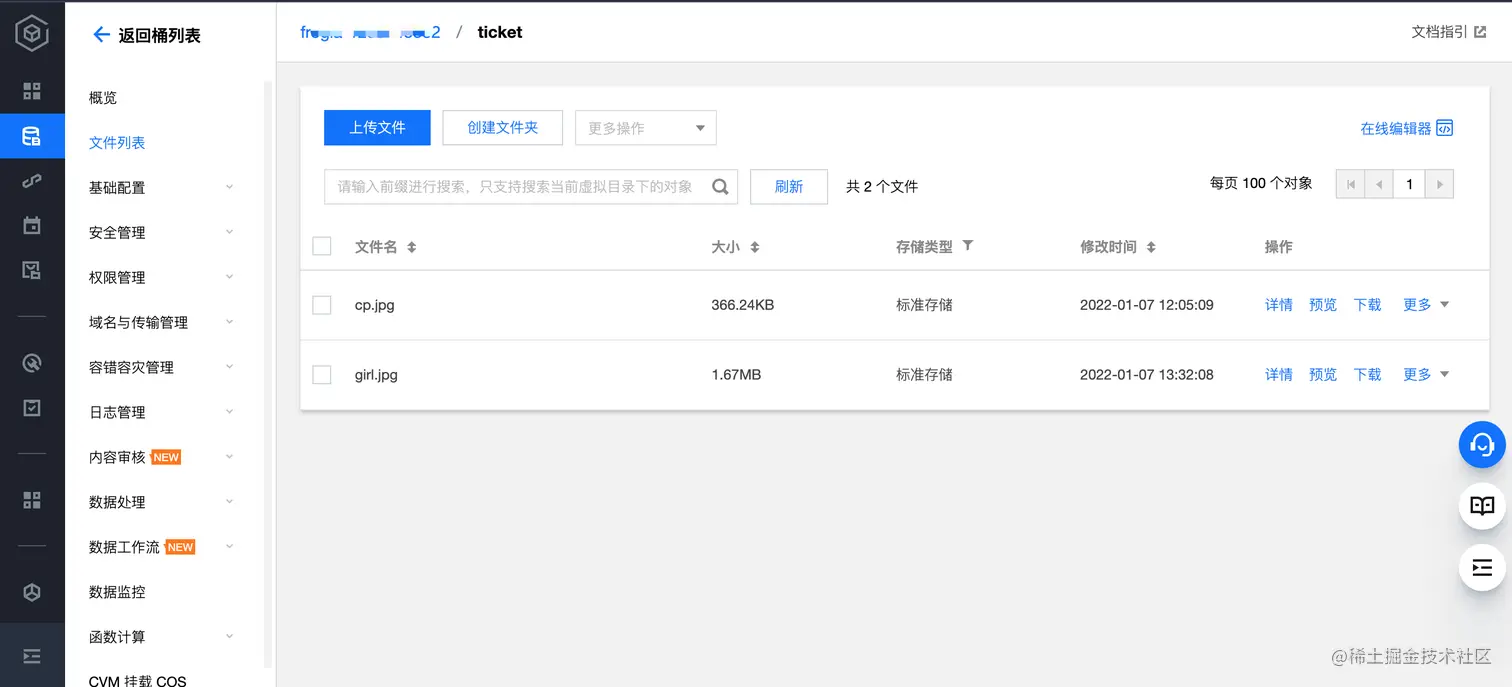Open the checklist icon in the dark rail

pyautogui.click(x=32, y=407)
